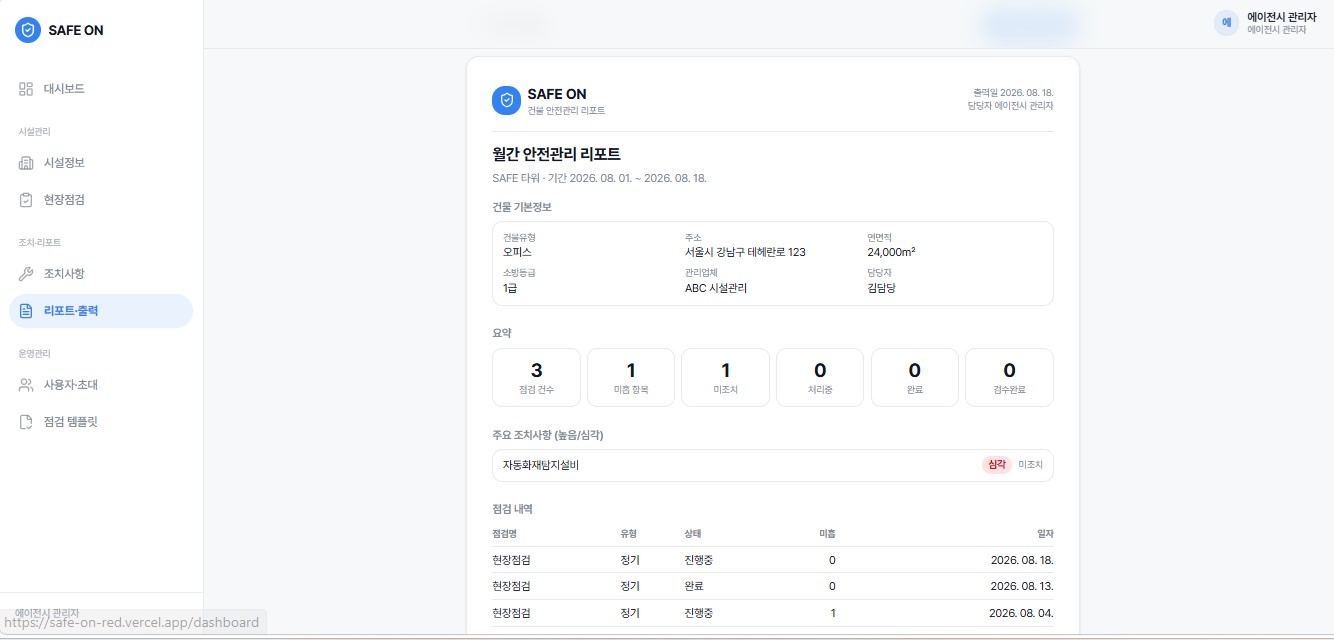Click the user avatar circle labeled 에
The width and height of the screenshot is (1334, 640).
coord(1226,23)
